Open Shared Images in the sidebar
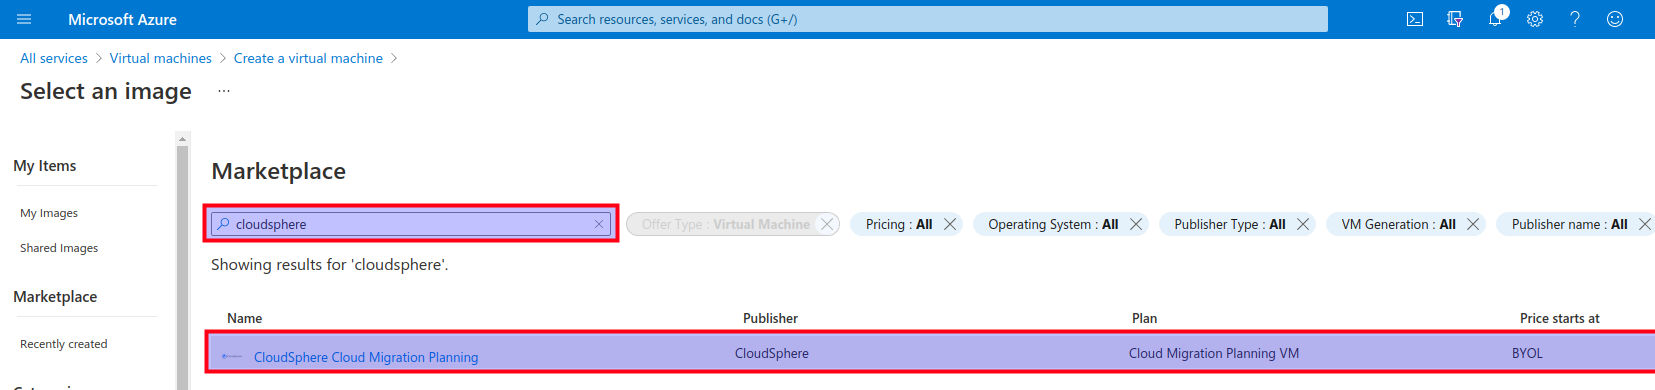This screenshot has width=1655, height=390. click(59, 248)
